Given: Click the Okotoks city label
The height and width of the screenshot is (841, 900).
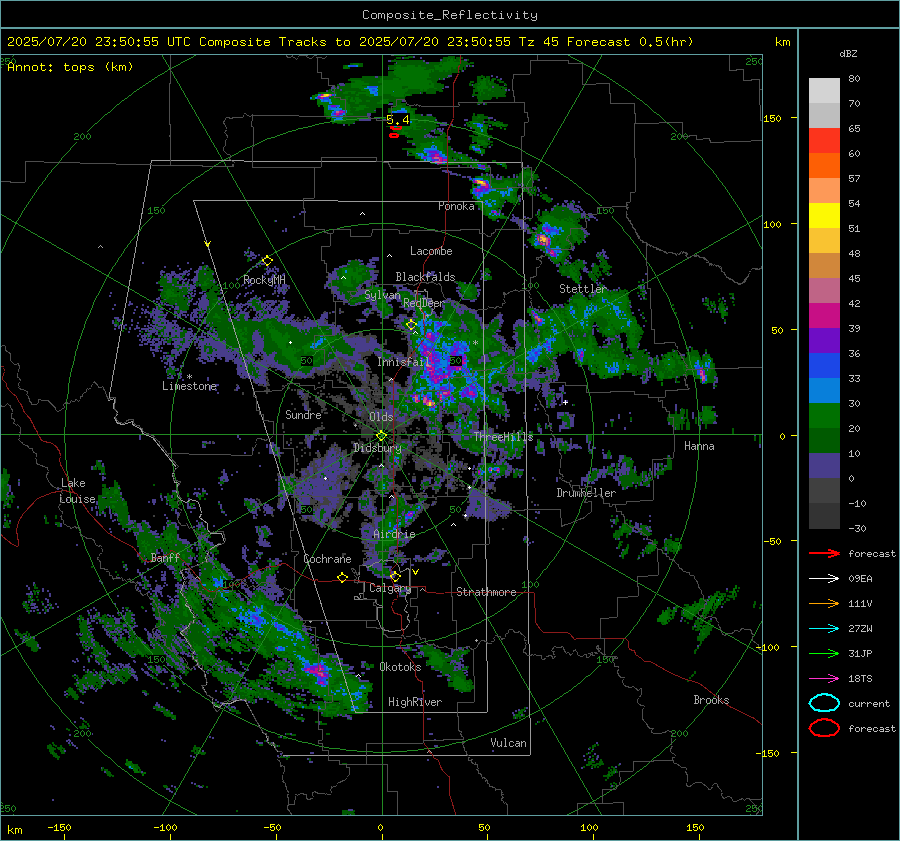Looking at the screenshot, I should pyautogui.click(x=400, y=667).
